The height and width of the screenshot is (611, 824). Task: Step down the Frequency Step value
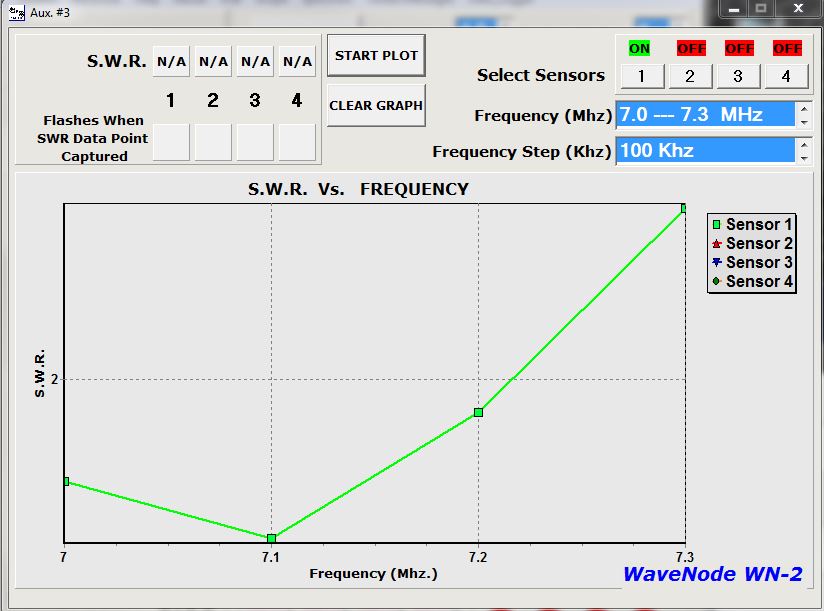[x=803, y=158]
